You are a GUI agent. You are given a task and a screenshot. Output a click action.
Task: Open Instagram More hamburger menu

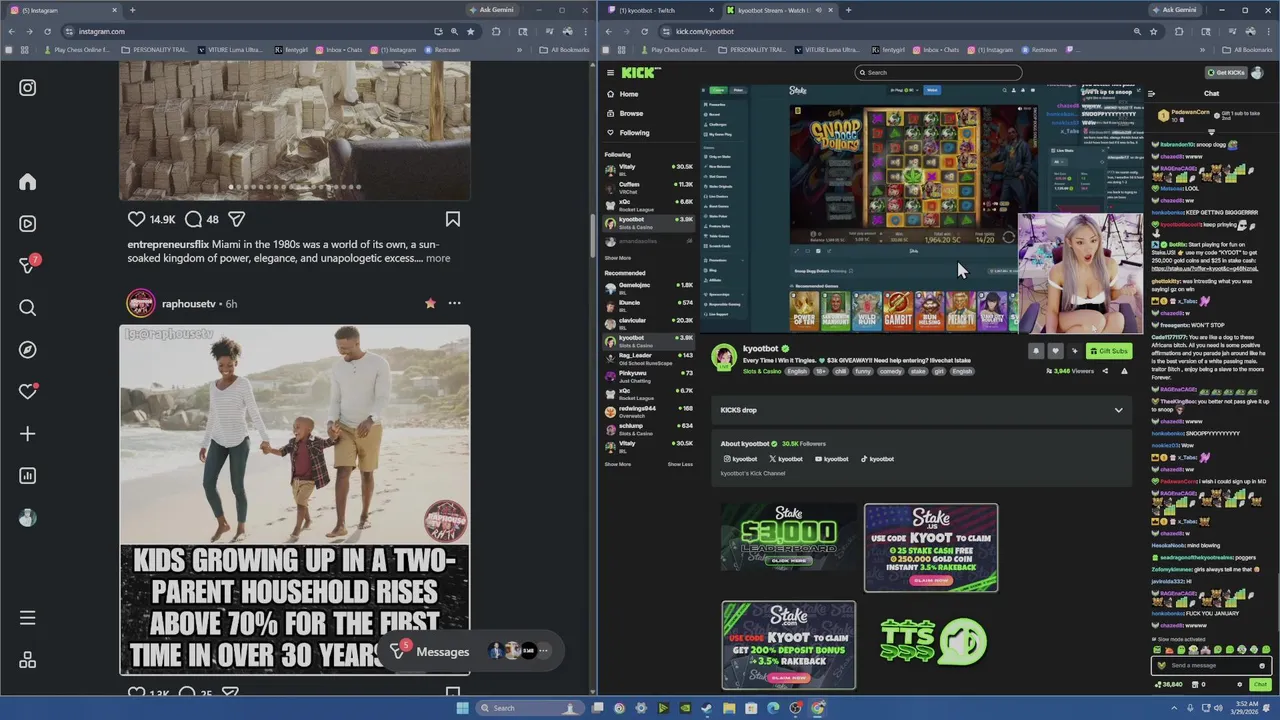pyautogui.click(x=28, y=618)
